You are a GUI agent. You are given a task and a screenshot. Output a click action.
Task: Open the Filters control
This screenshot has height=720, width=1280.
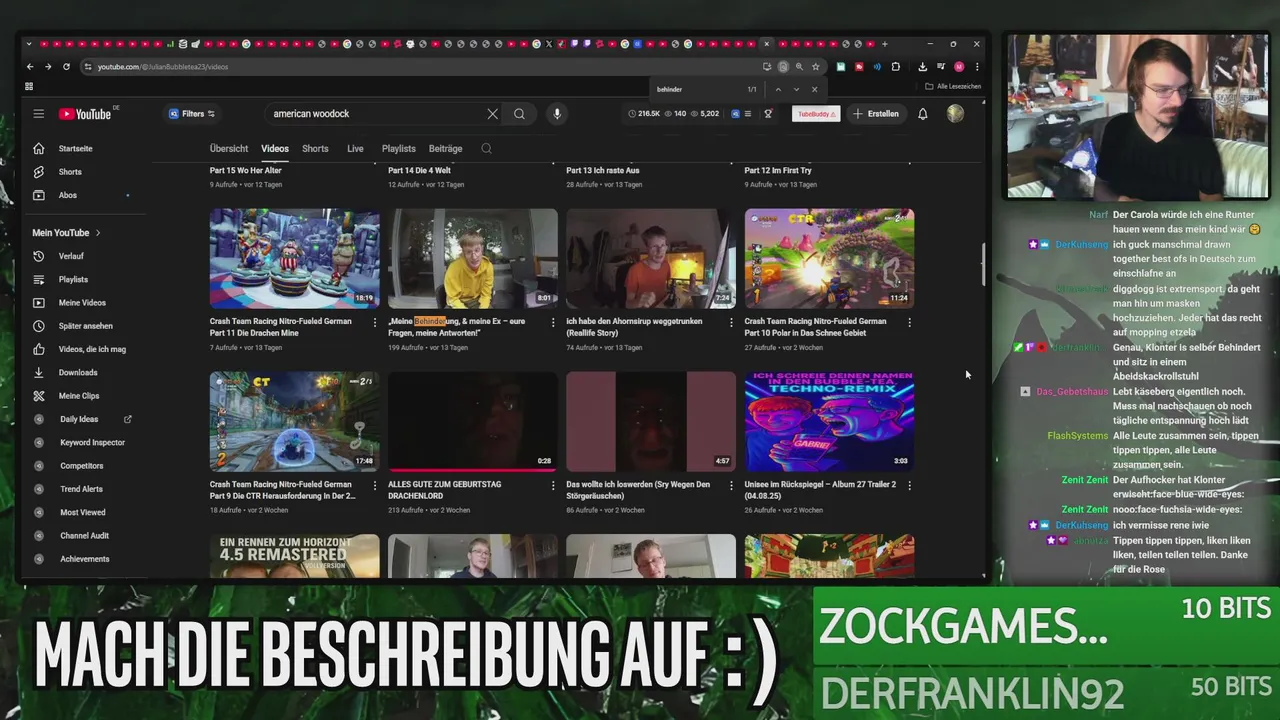192,114
